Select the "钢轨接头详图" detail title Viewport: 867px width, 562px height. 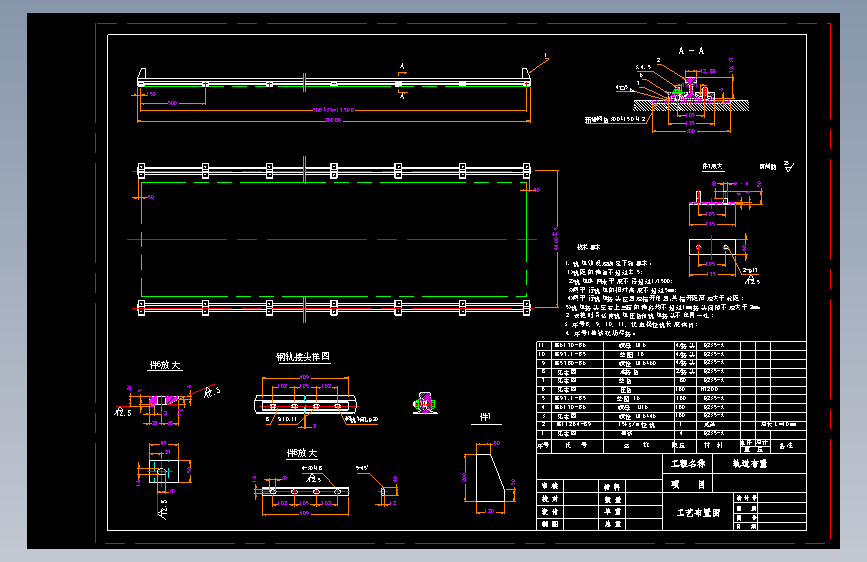tap(303, 357)
